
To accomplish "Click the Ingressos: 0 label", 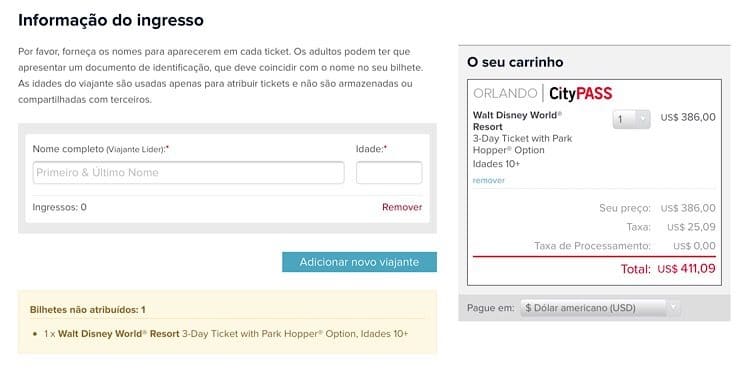I will (59, 207).
